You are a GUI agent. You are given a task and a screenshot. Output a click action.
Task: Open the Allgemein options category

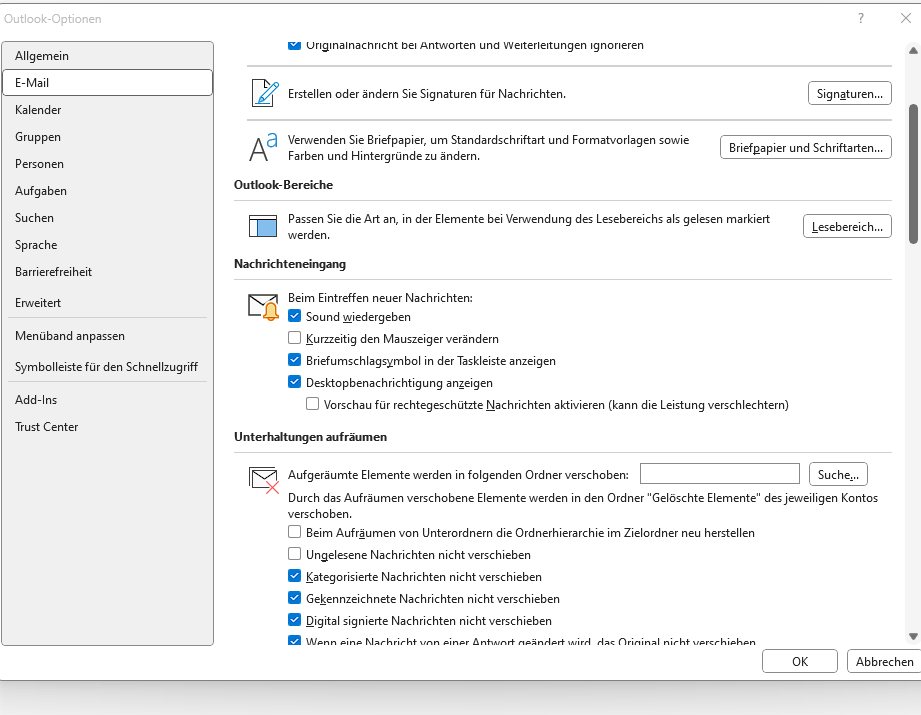(x=107, y=56)
